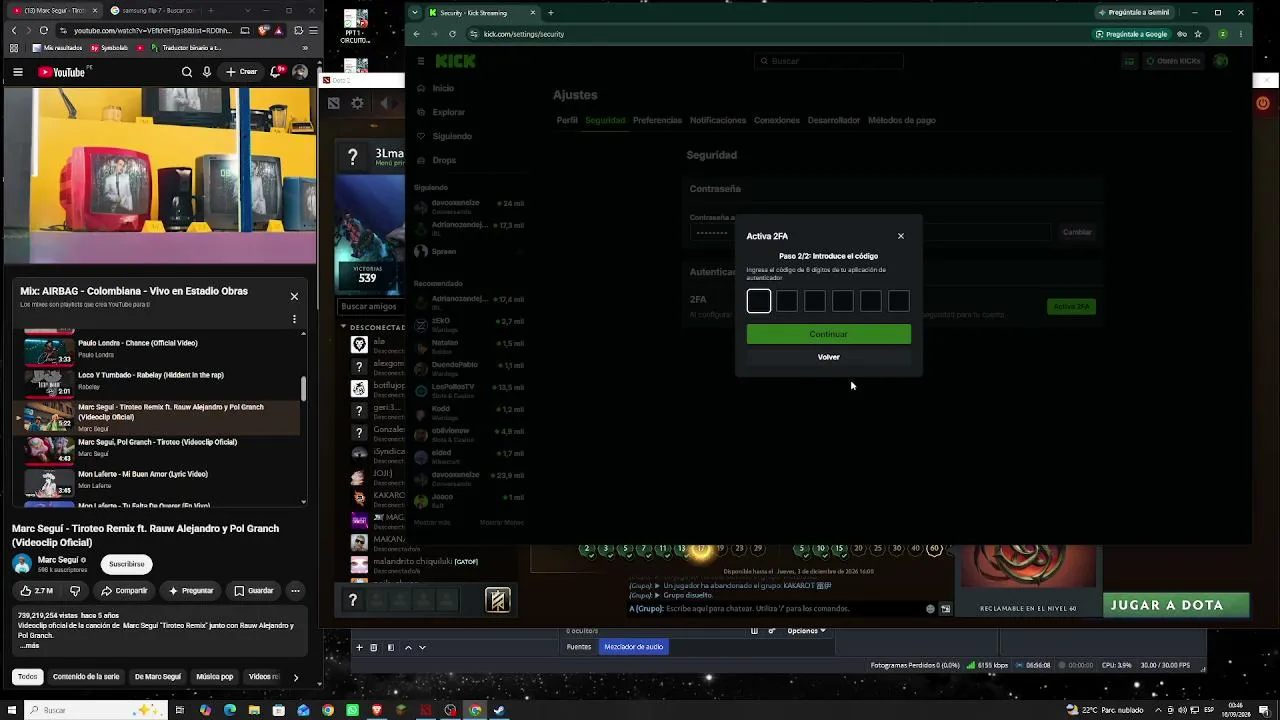
Task: Close the Mix AIRBAG playlist panel
Action: tap(294, 296)
